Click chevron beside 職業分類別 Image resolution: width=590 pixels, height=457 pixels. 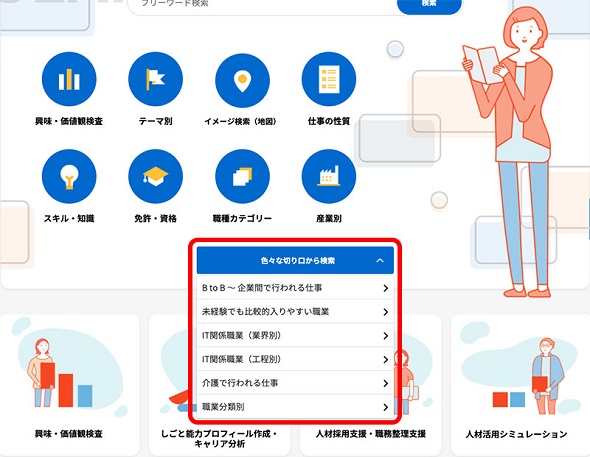pos(385,407)
